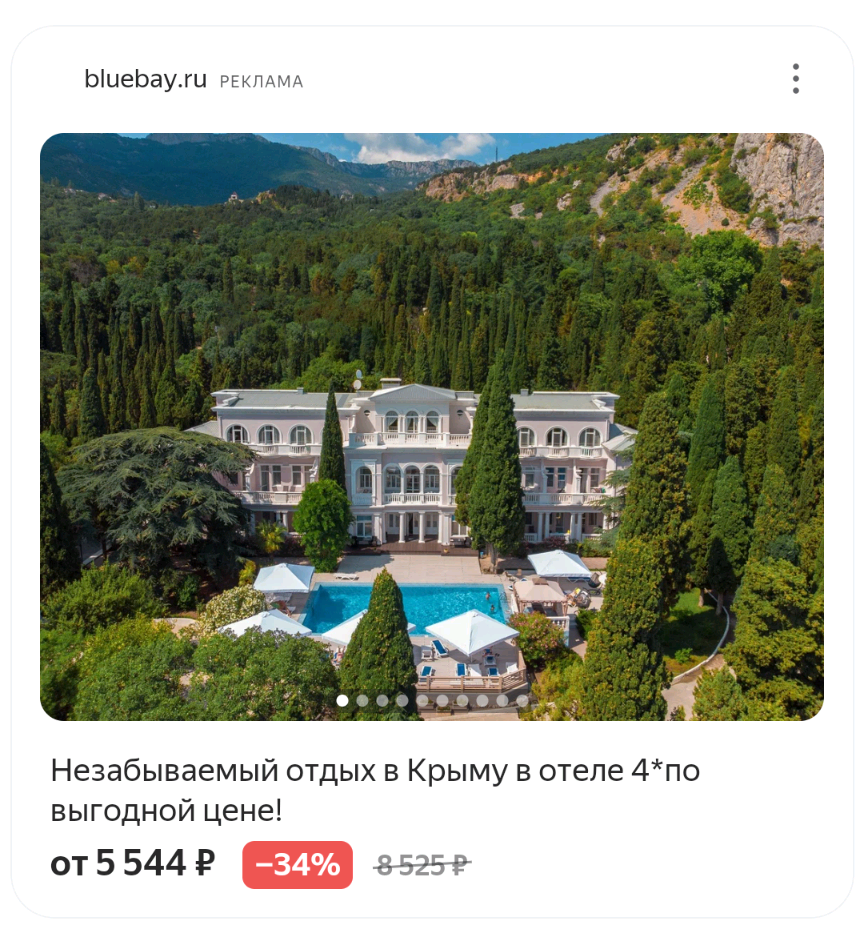Screen dimensions: 862x948
Task: Open the three-dot ad options menu
Action: 796,79
